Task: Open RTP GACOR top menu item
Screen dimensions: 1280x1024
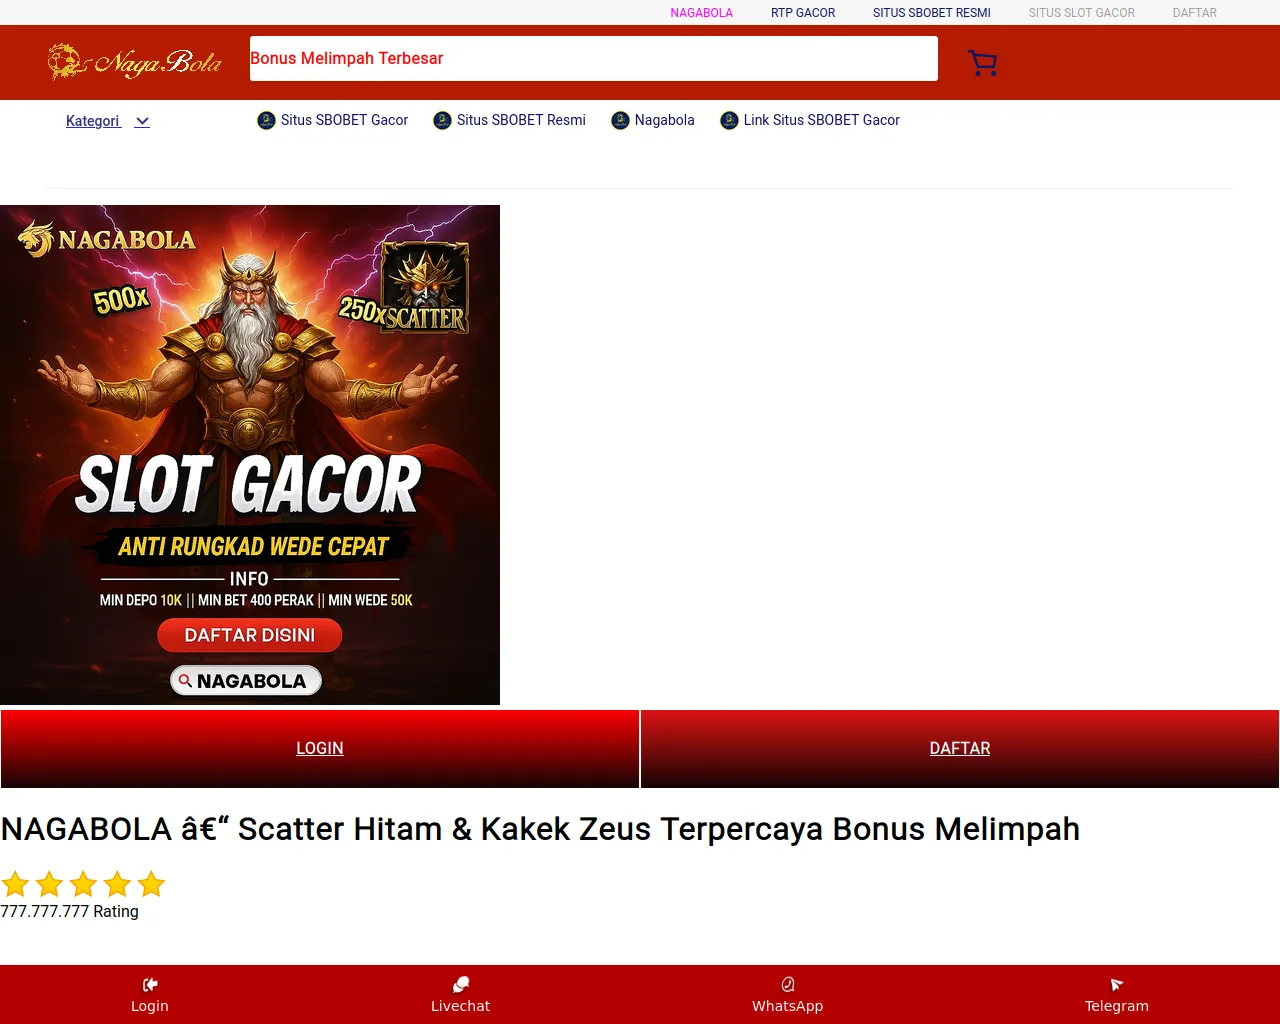Action: click(x=803, y=13)
